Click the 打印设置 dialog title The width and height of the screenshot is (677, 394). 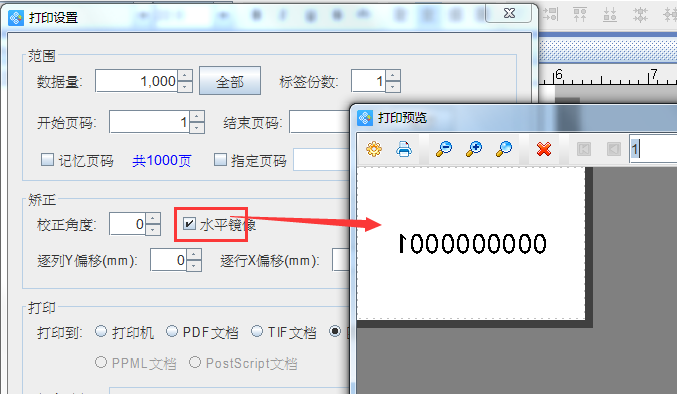click(x=54, y=18)
